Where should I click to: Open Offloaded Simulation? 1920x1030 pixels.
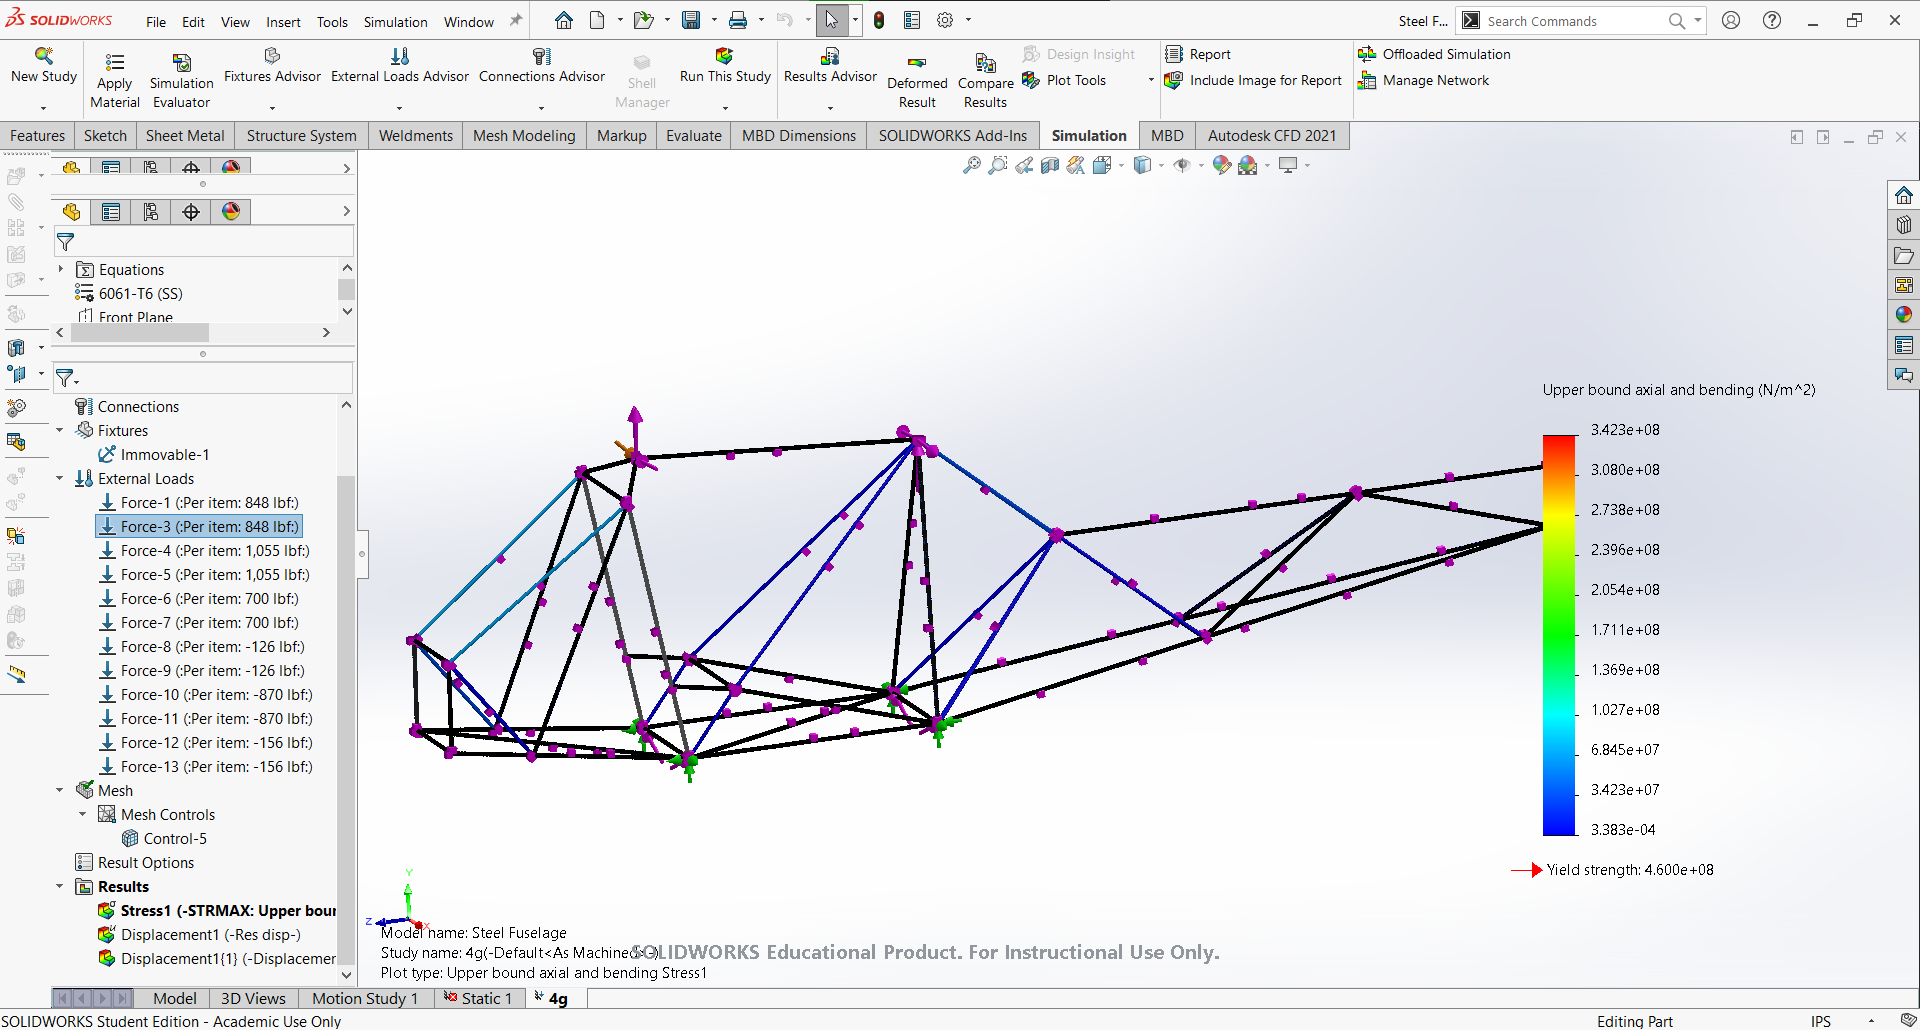1434,54
